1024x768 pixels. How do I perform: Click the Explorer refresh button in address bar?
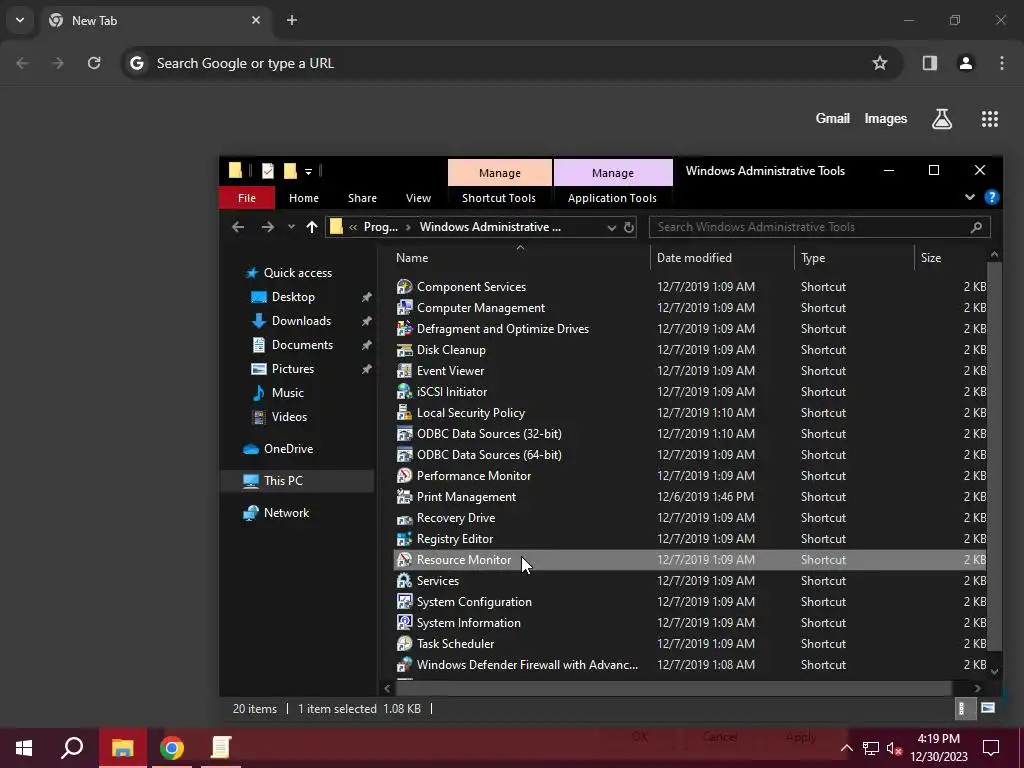[628, 227]
